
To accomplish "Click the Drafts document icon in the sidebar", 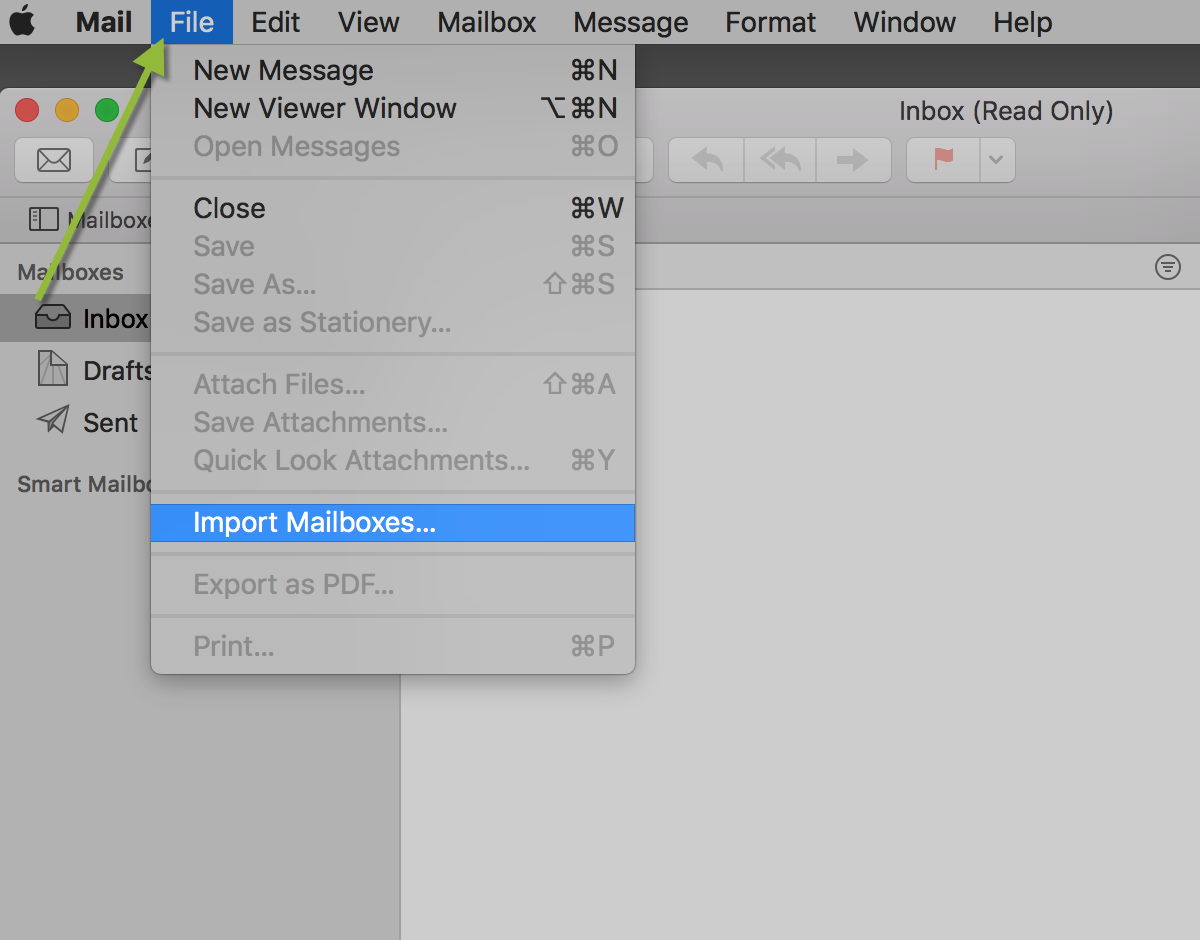I will click(x=52, y=369).
